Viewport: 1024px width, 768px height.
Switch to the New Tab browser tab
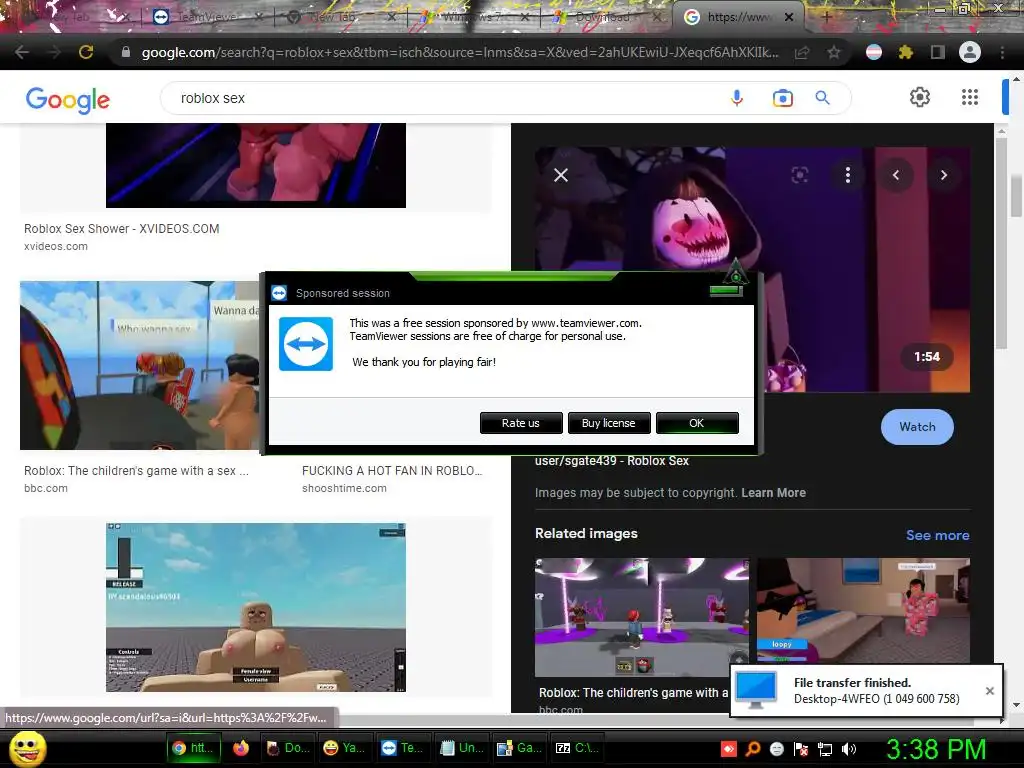(x=340, y=17)
